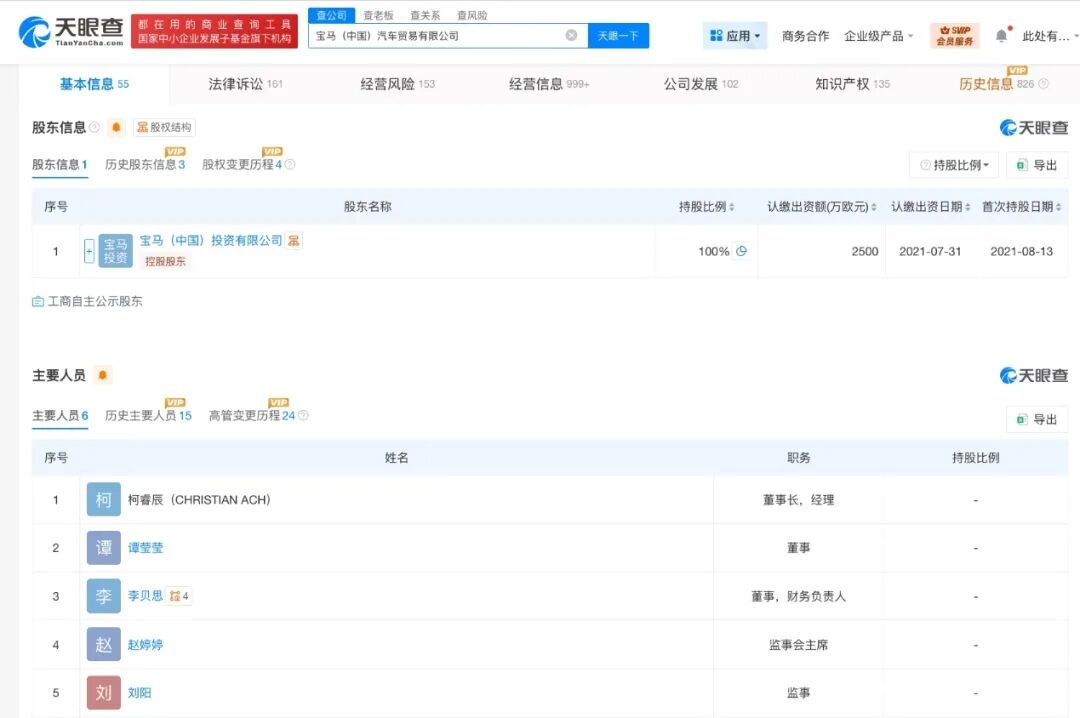This screenshot has width=1080, height=718.
Task: Open the notification bell in header
Action: coord(1002,35)
